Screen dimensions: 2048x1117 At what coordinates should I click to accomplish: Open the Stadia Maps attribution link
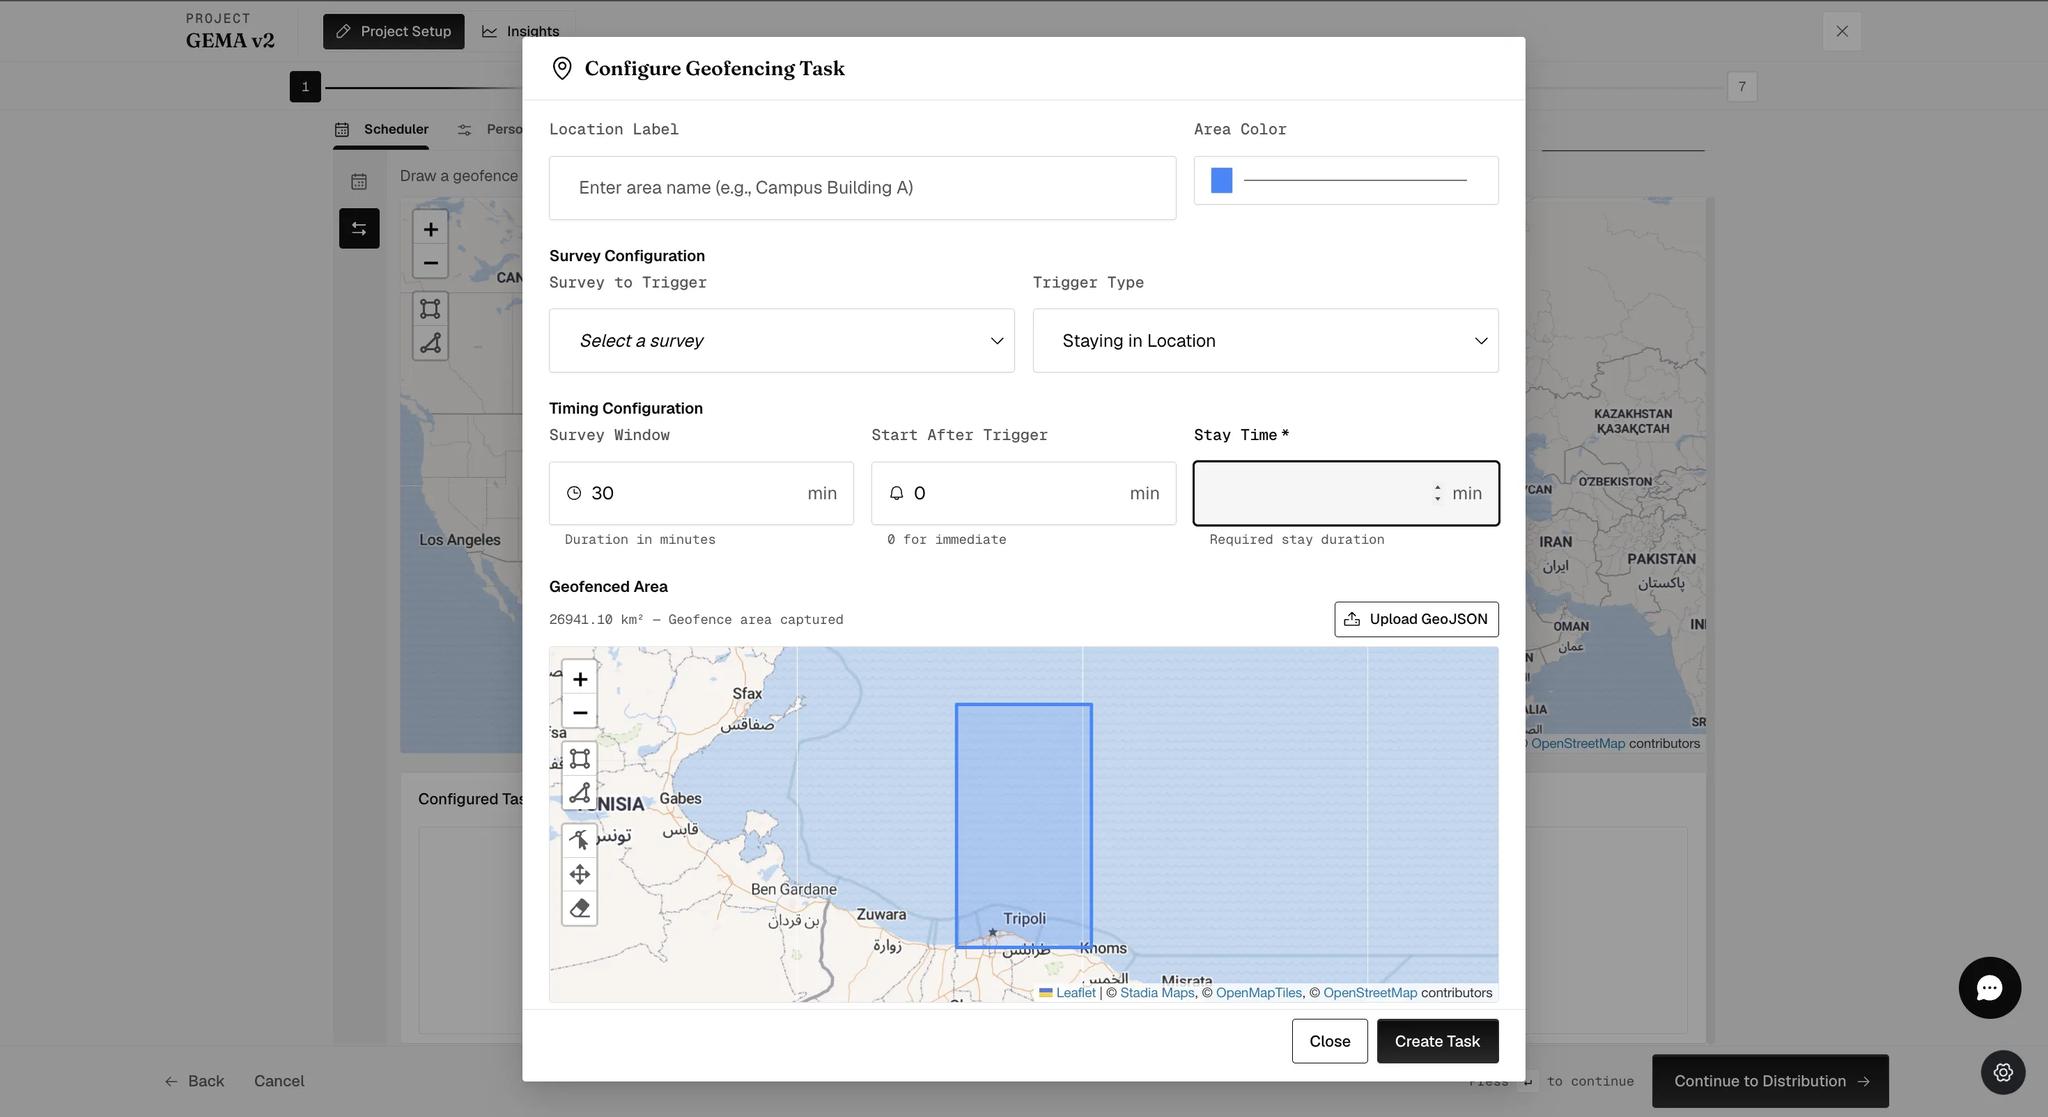(1157, 993)
